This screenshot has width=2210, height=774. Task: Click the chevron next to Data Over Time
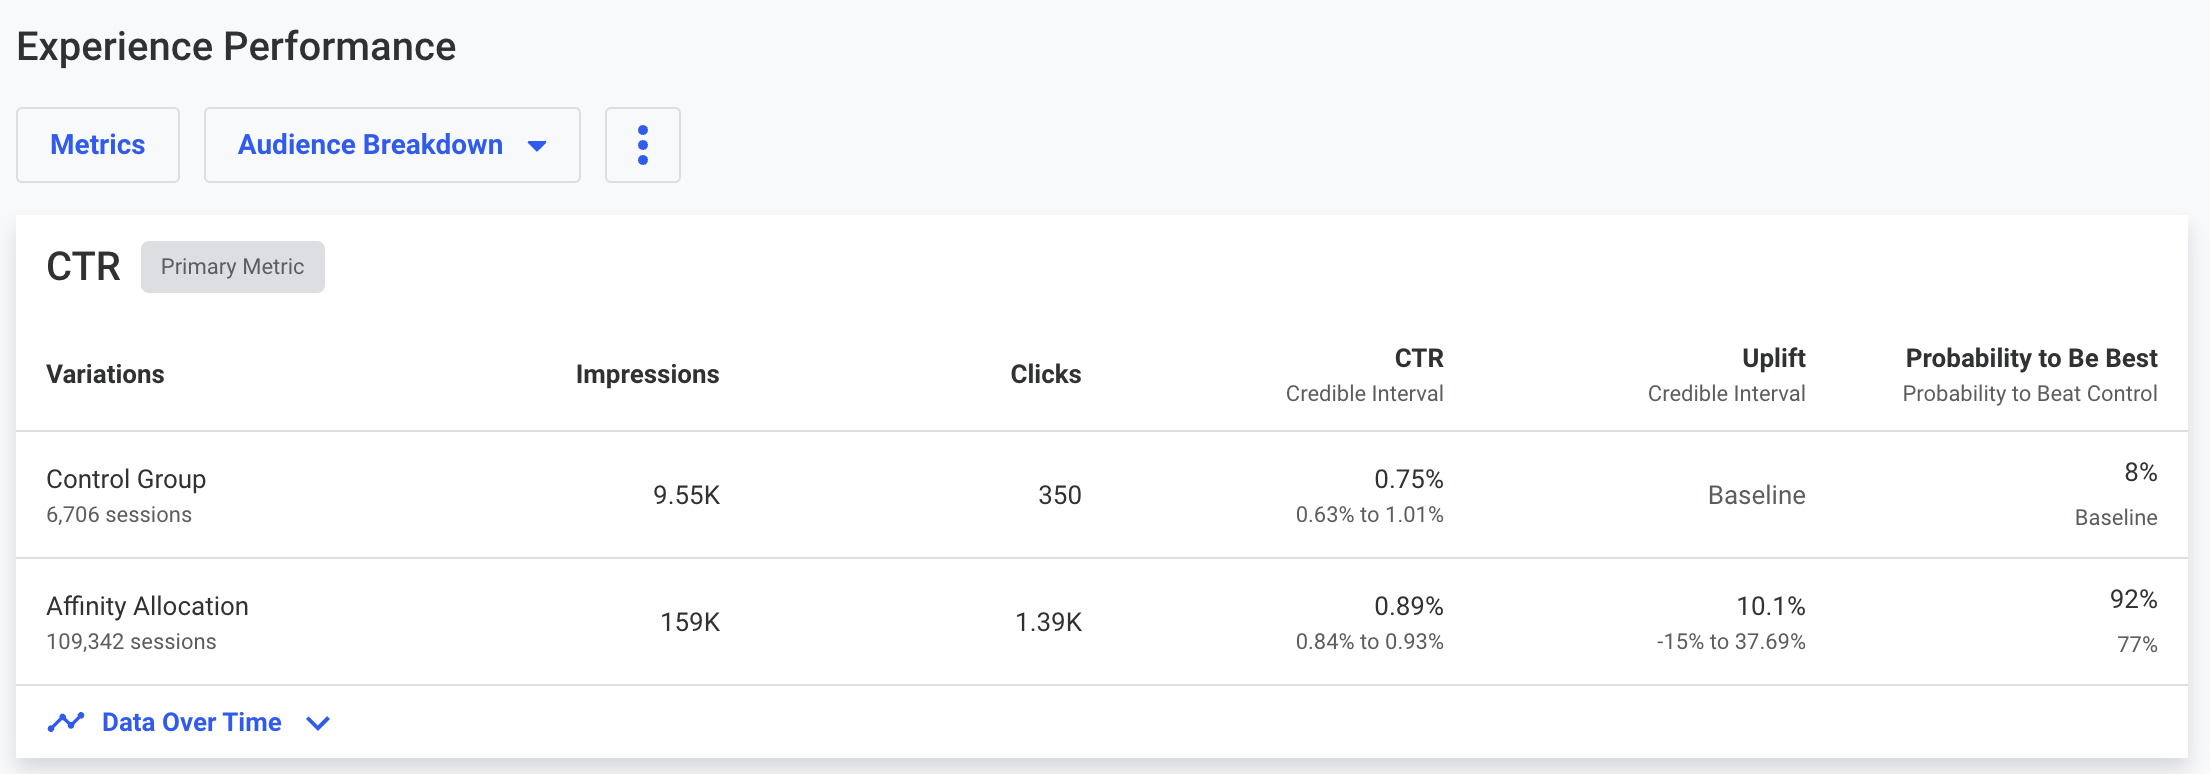click(318, 722)
